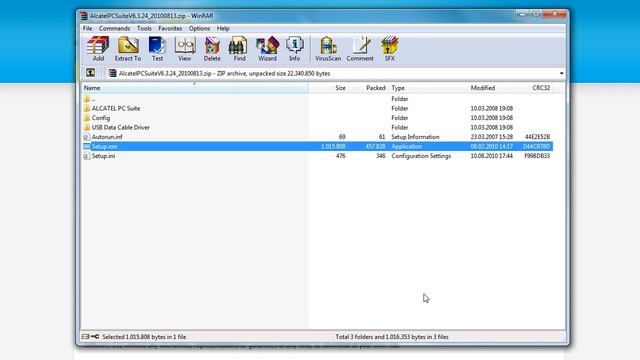Image resolution: width=640 pixels, height=360 pixels.
Task: Sort by the Size column header
Action: 329,88
